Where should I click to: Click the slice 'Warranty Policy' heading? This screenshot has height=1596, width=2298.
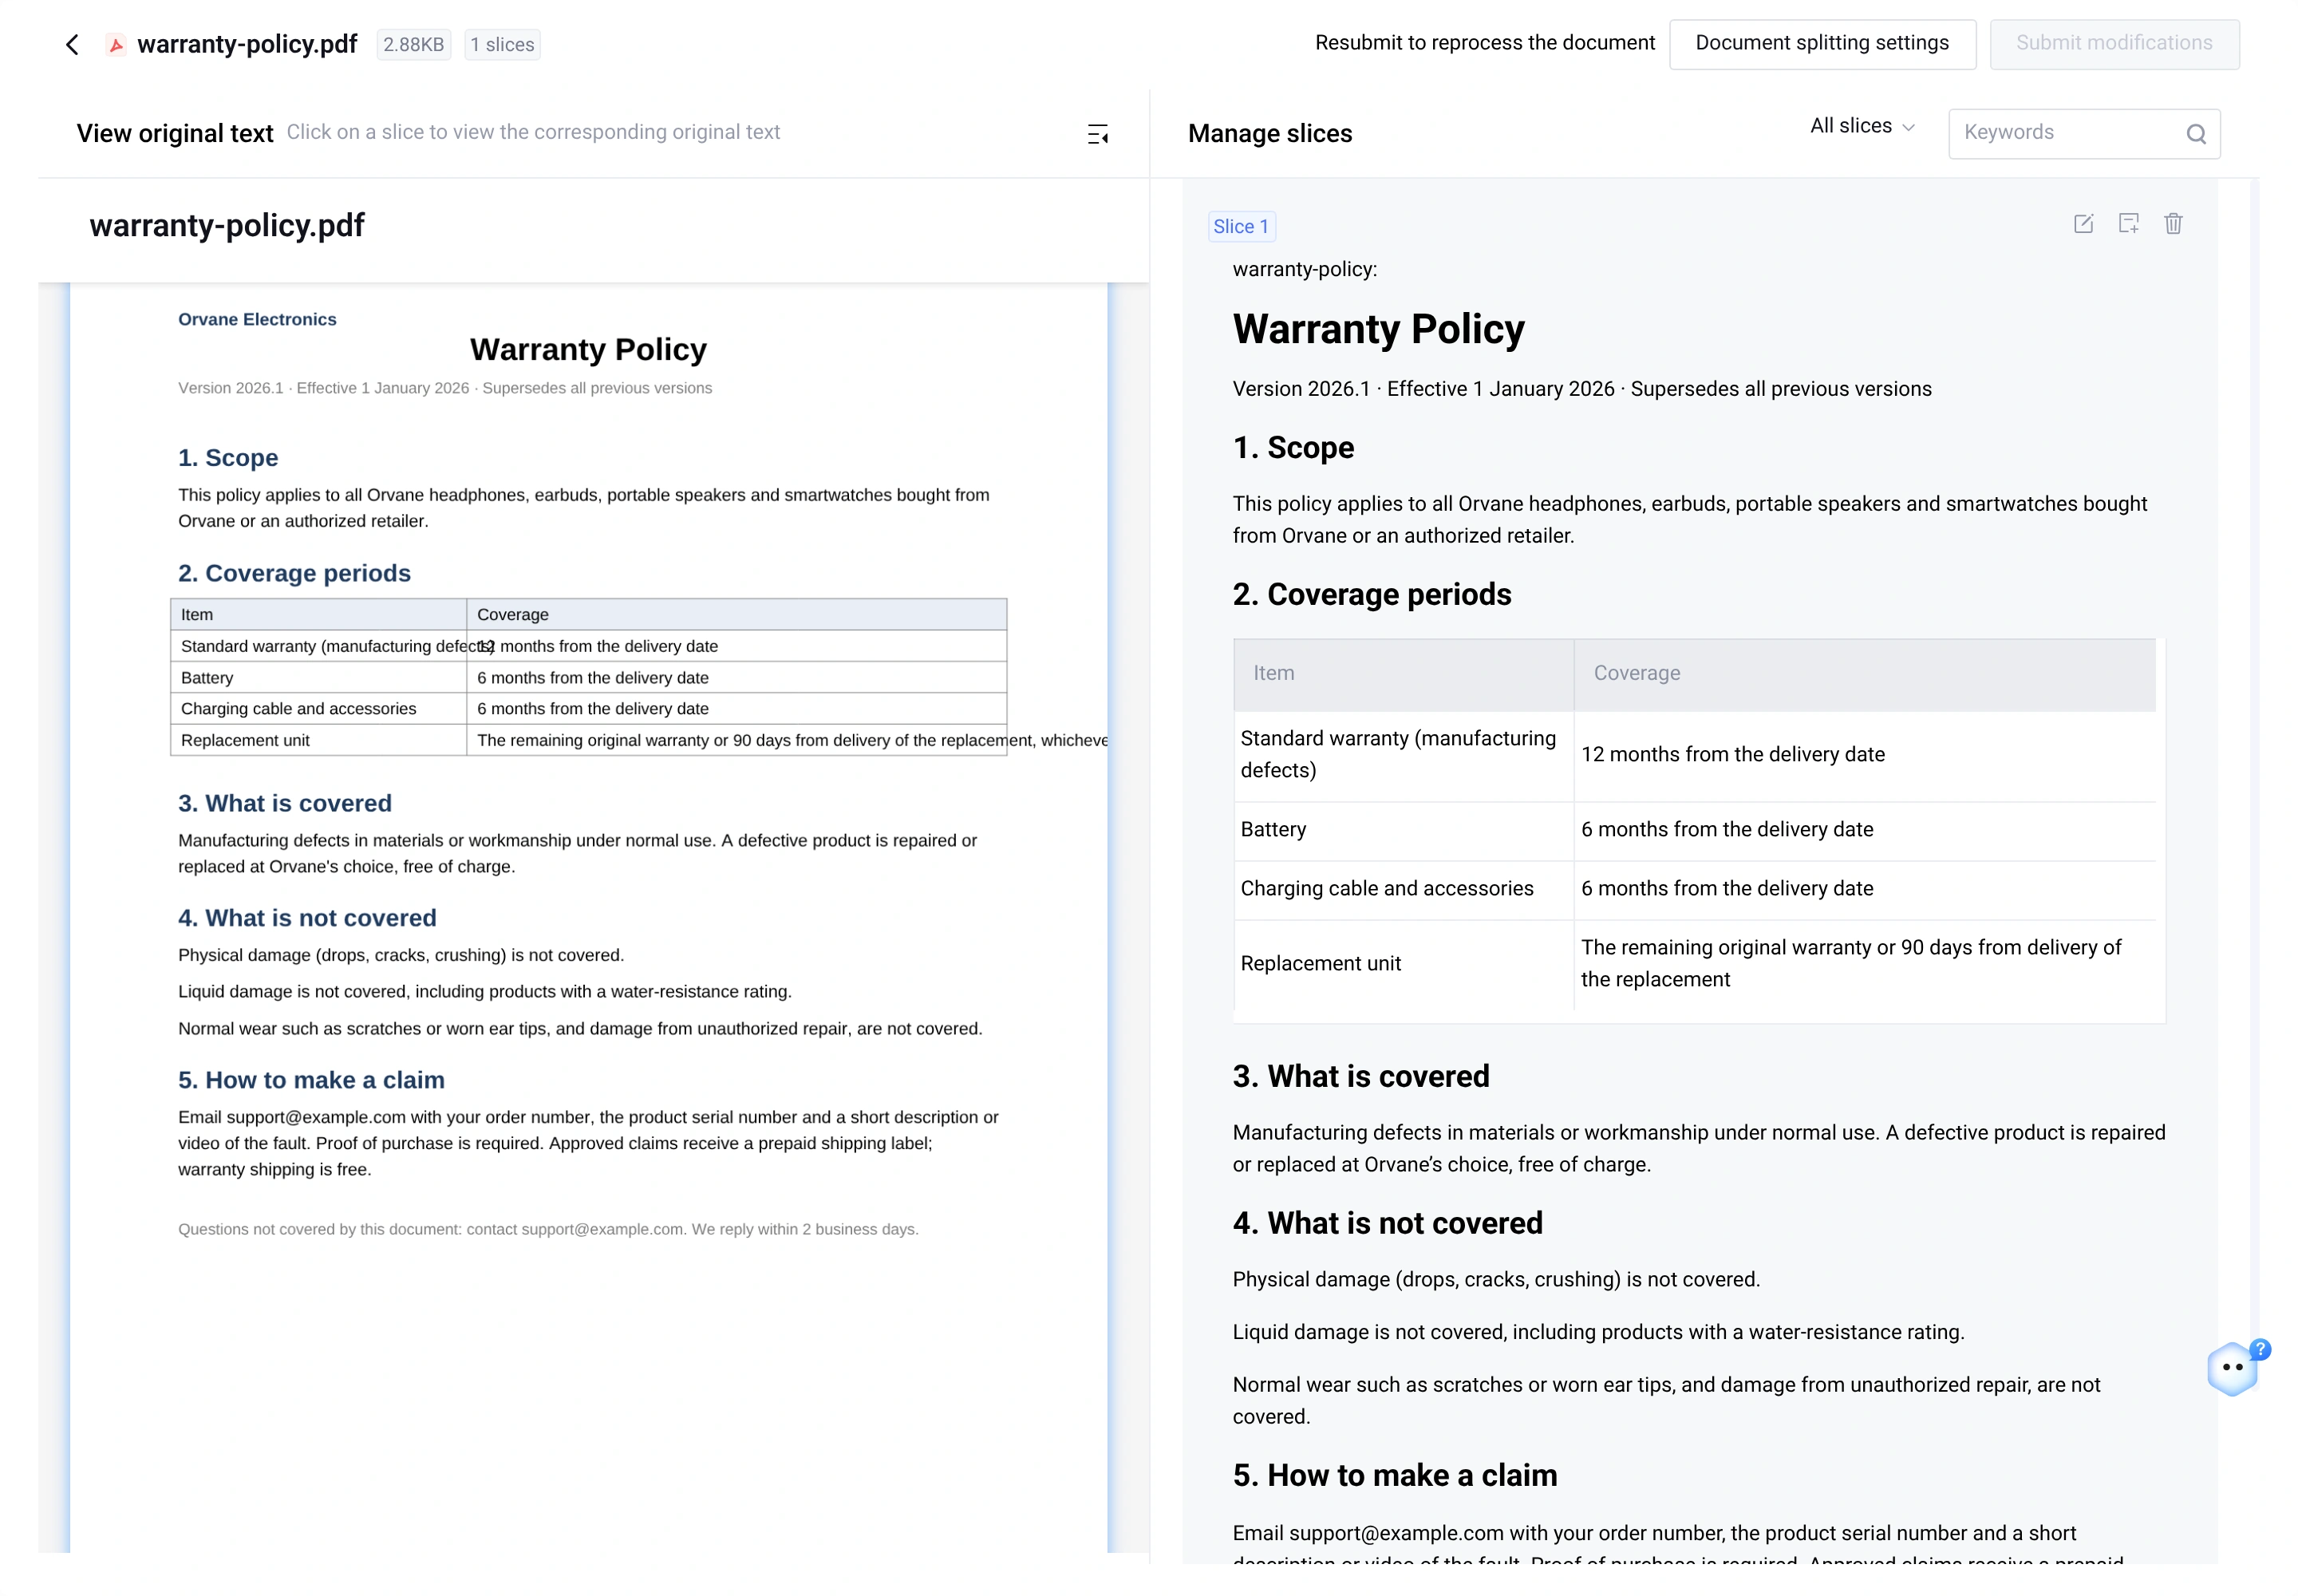pos(1378,329)
